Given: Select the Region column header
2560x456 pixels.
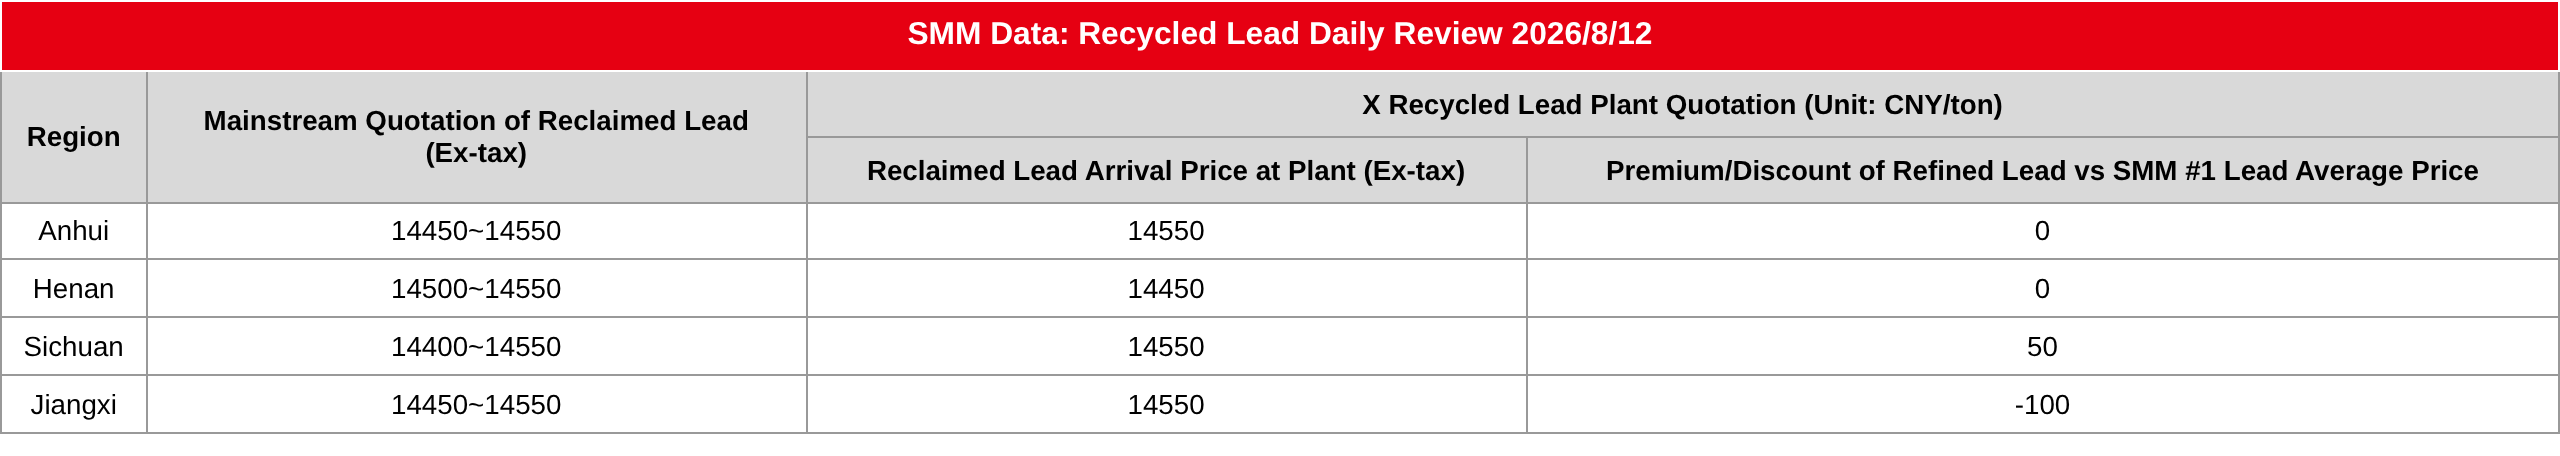Looking at the screenshot, I should (74, 137).
